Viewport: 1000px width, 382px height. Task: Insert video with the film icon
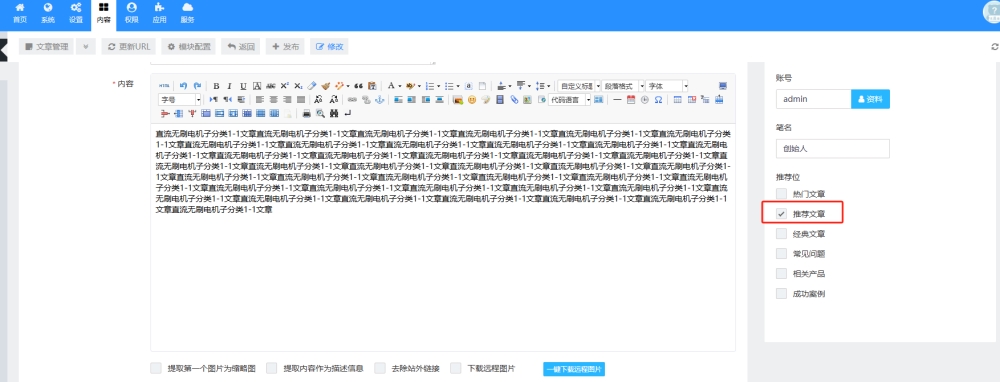500,99
